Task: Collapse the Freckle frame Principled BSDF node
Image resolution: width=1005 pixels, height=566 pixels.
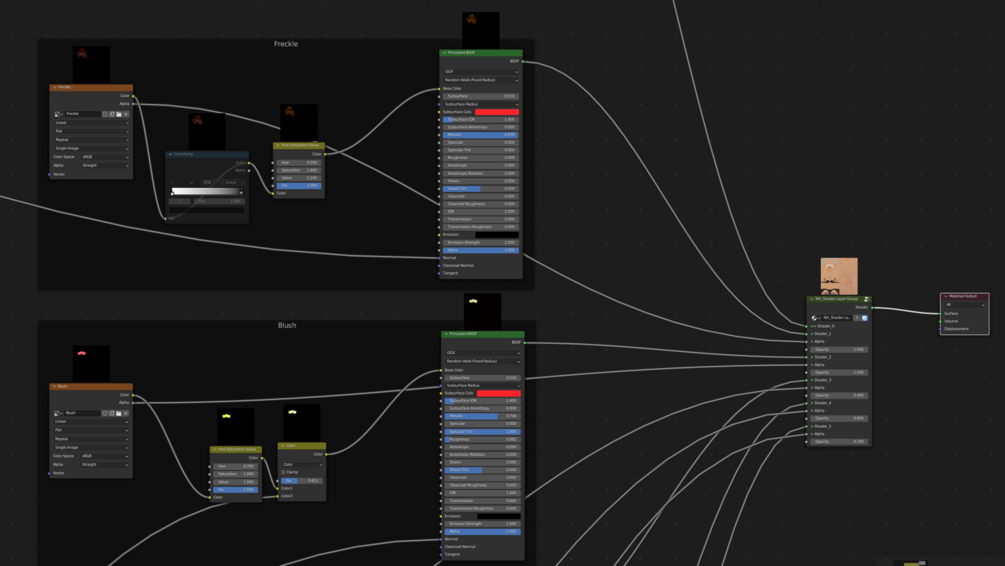Action: tap(444, 53)
